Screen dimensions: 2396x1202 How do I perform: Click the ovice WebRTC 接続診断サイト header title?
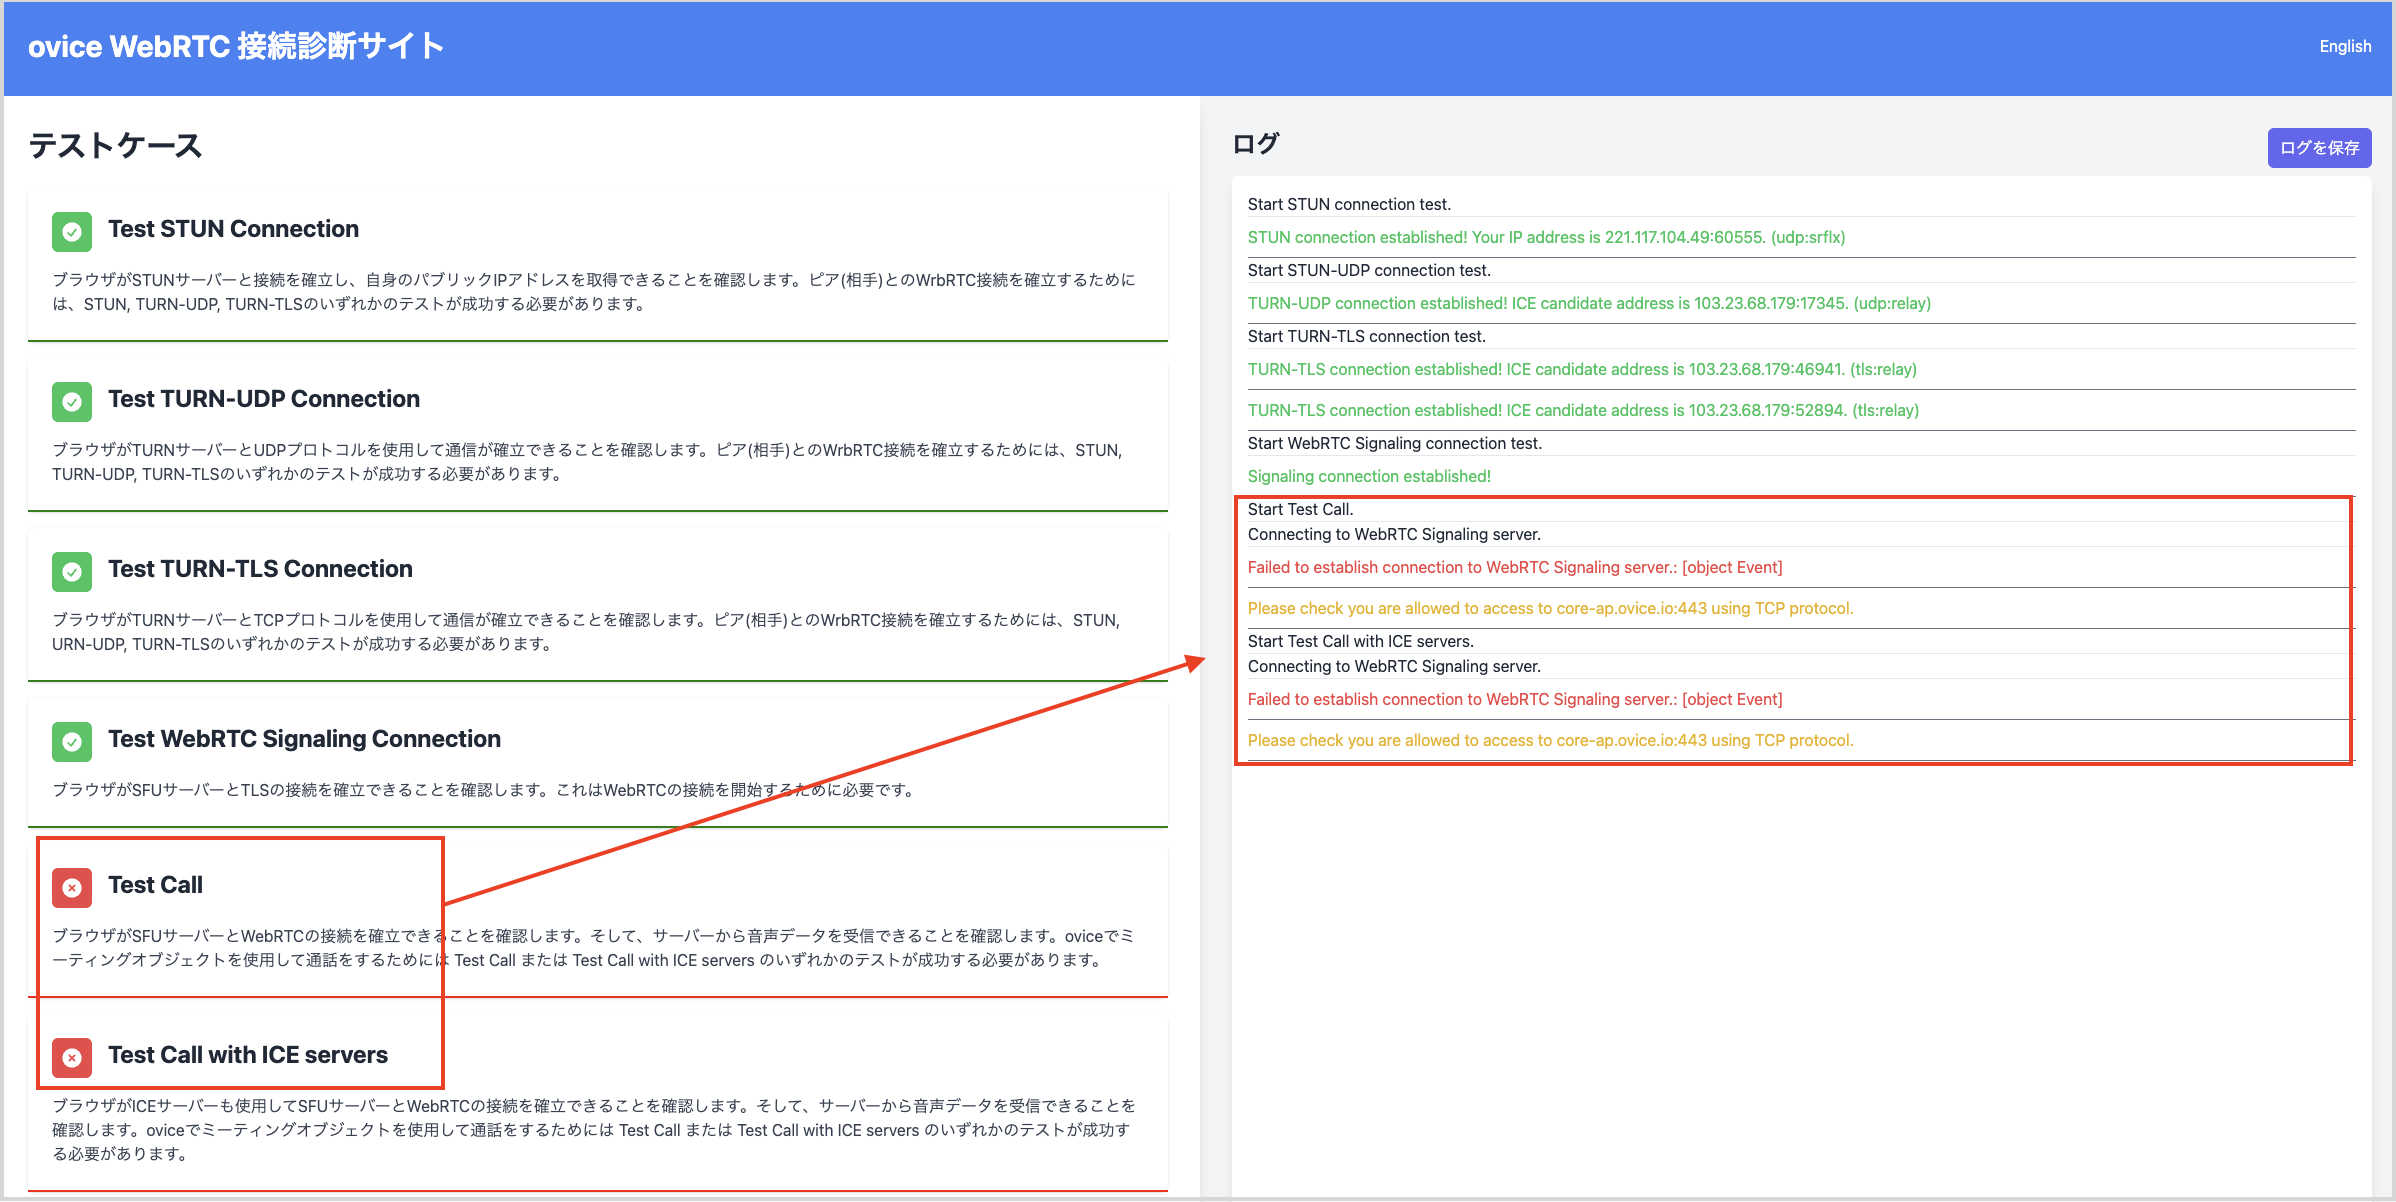[236, 46]
